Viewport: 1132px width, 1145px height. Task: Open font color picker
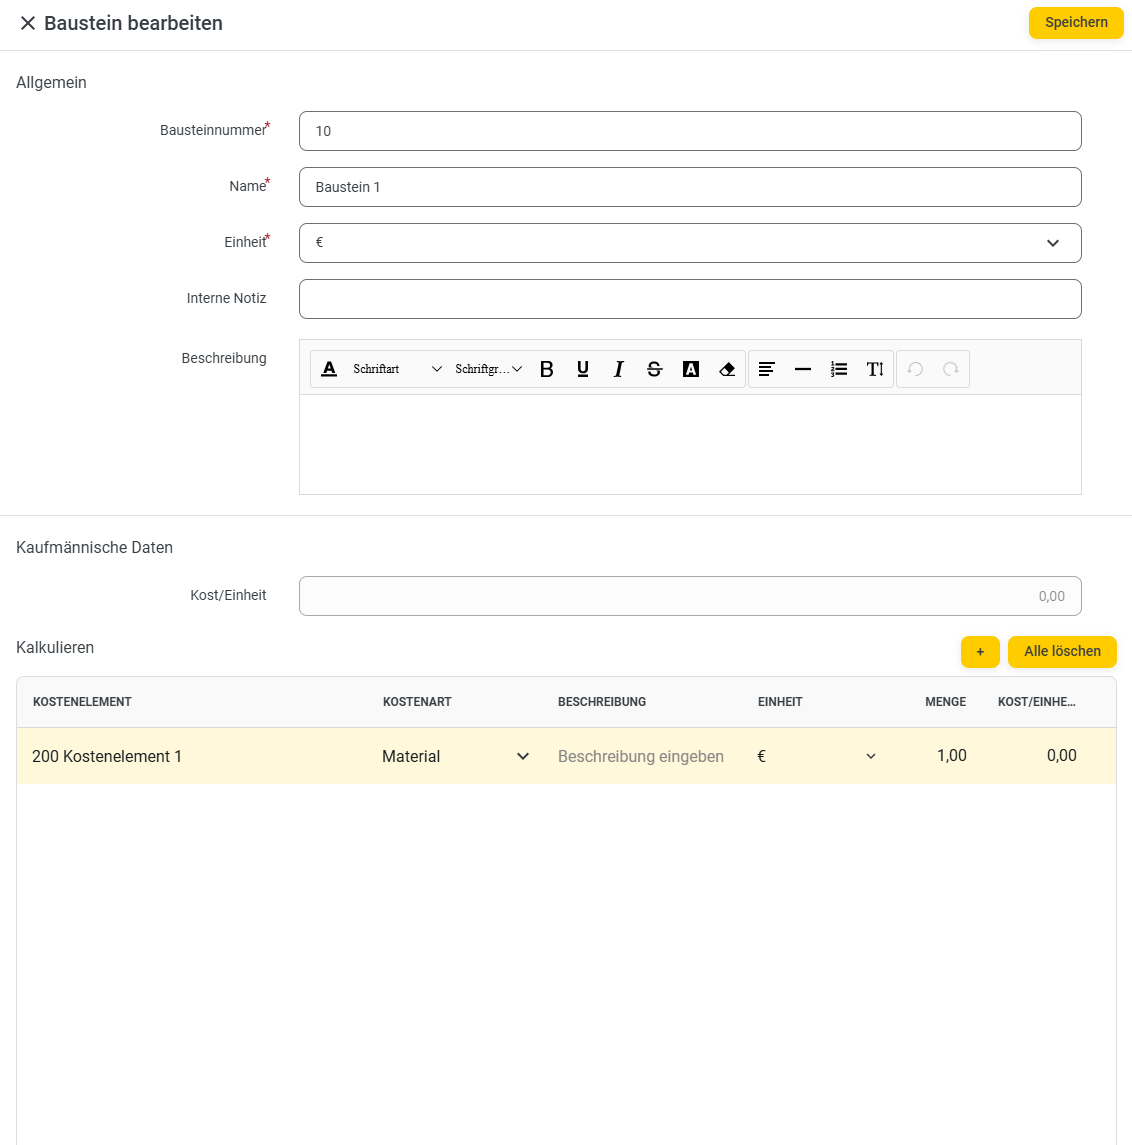(329, 369)
